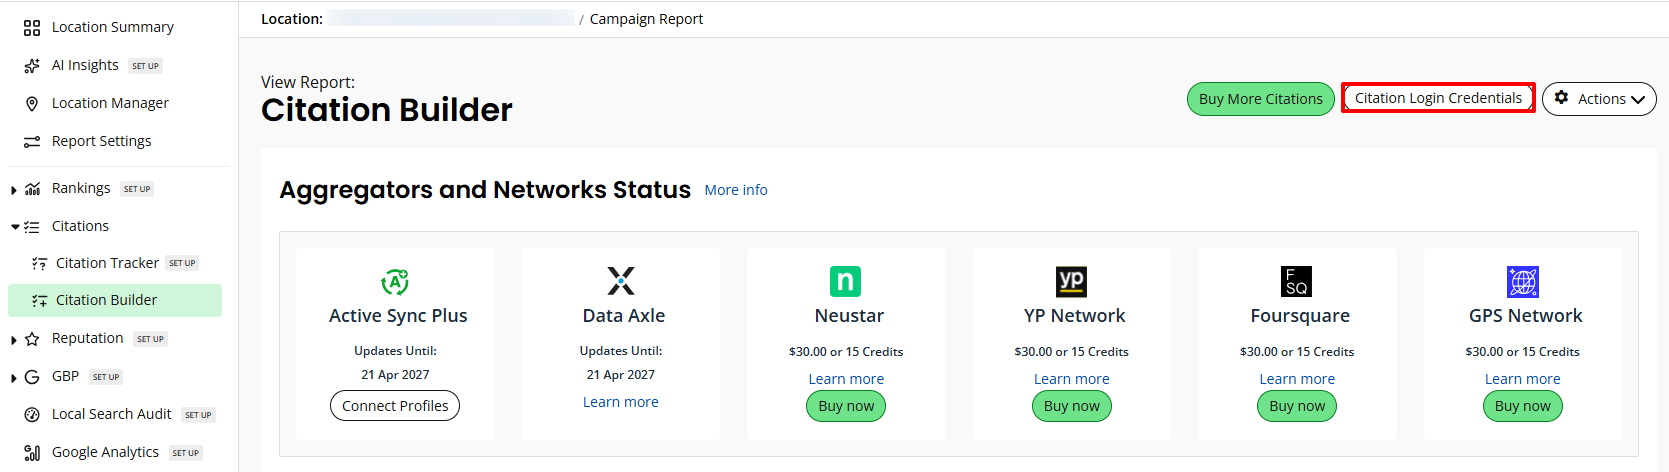Image resolution: width=1669 pixels, height=472 pixels.
Task: Click the Campaign Report breadcrumb
Action: click(x=646, y=19)
